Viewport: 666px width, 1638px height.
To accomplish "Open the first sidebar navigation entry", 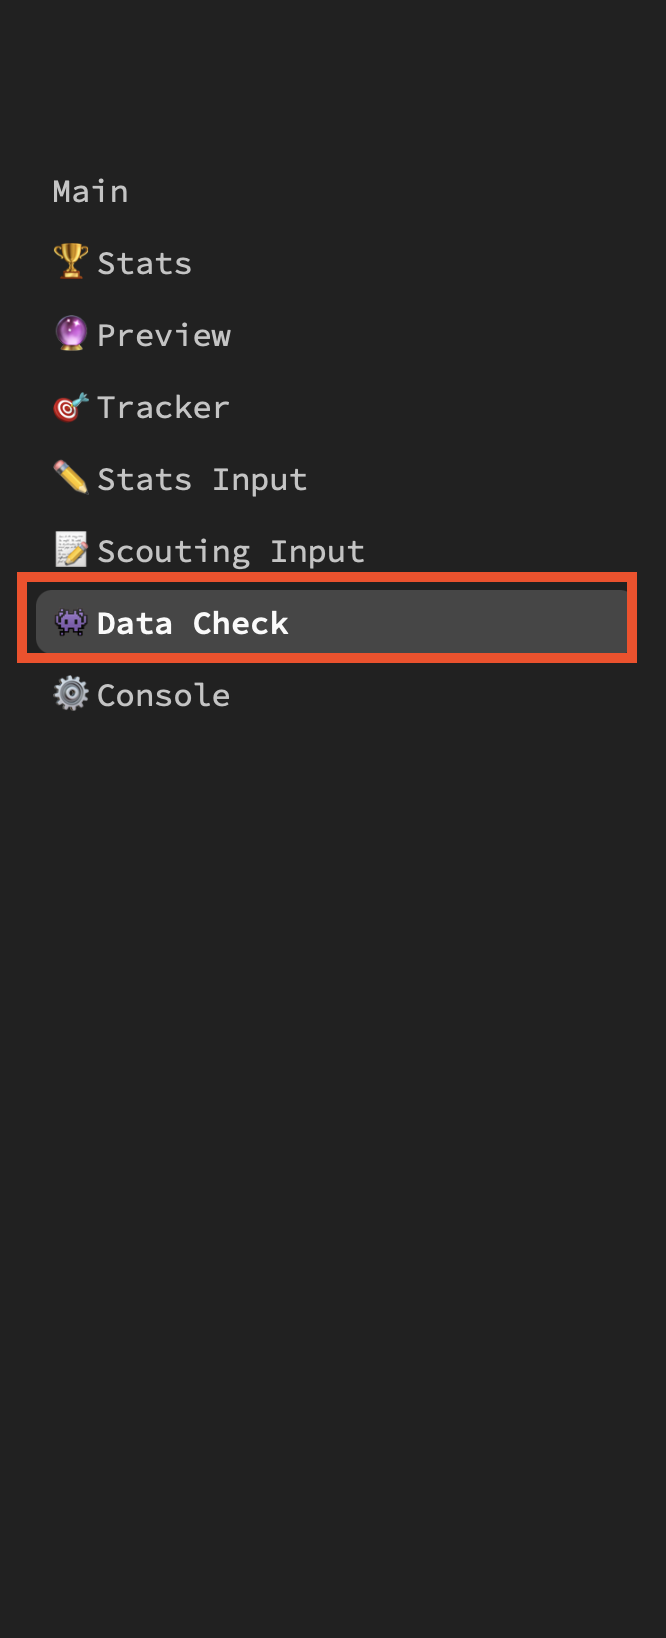I will tap(90, 191).
